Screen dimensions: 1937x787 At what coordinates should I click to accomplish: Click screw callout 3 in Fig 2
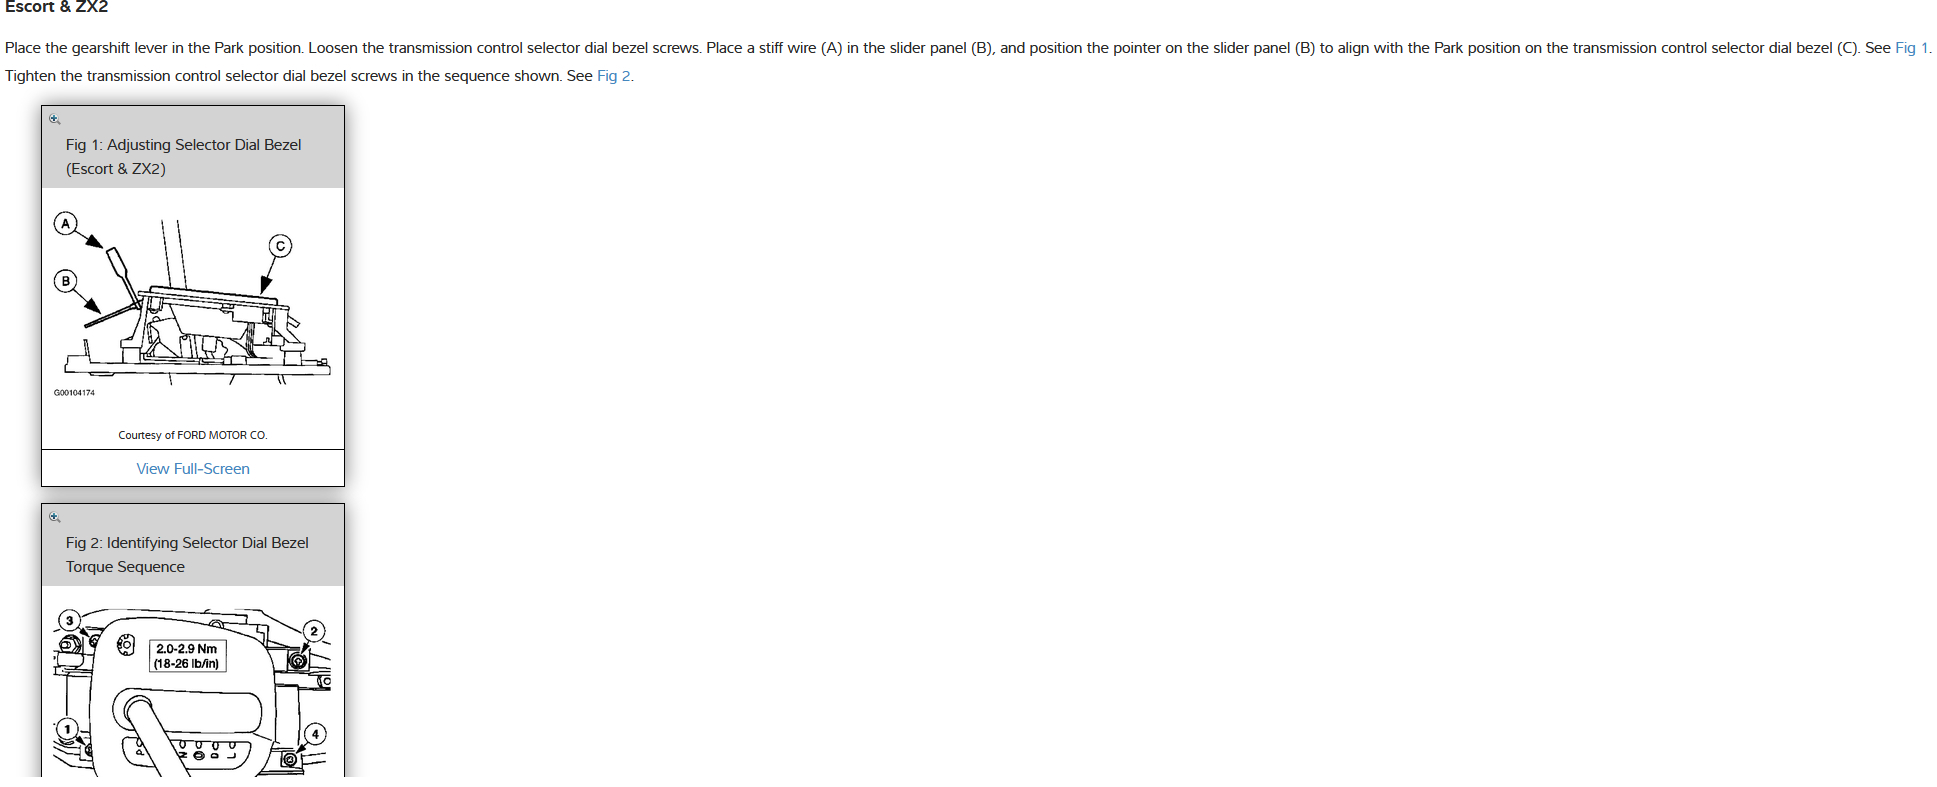click(x=69, y=620)
